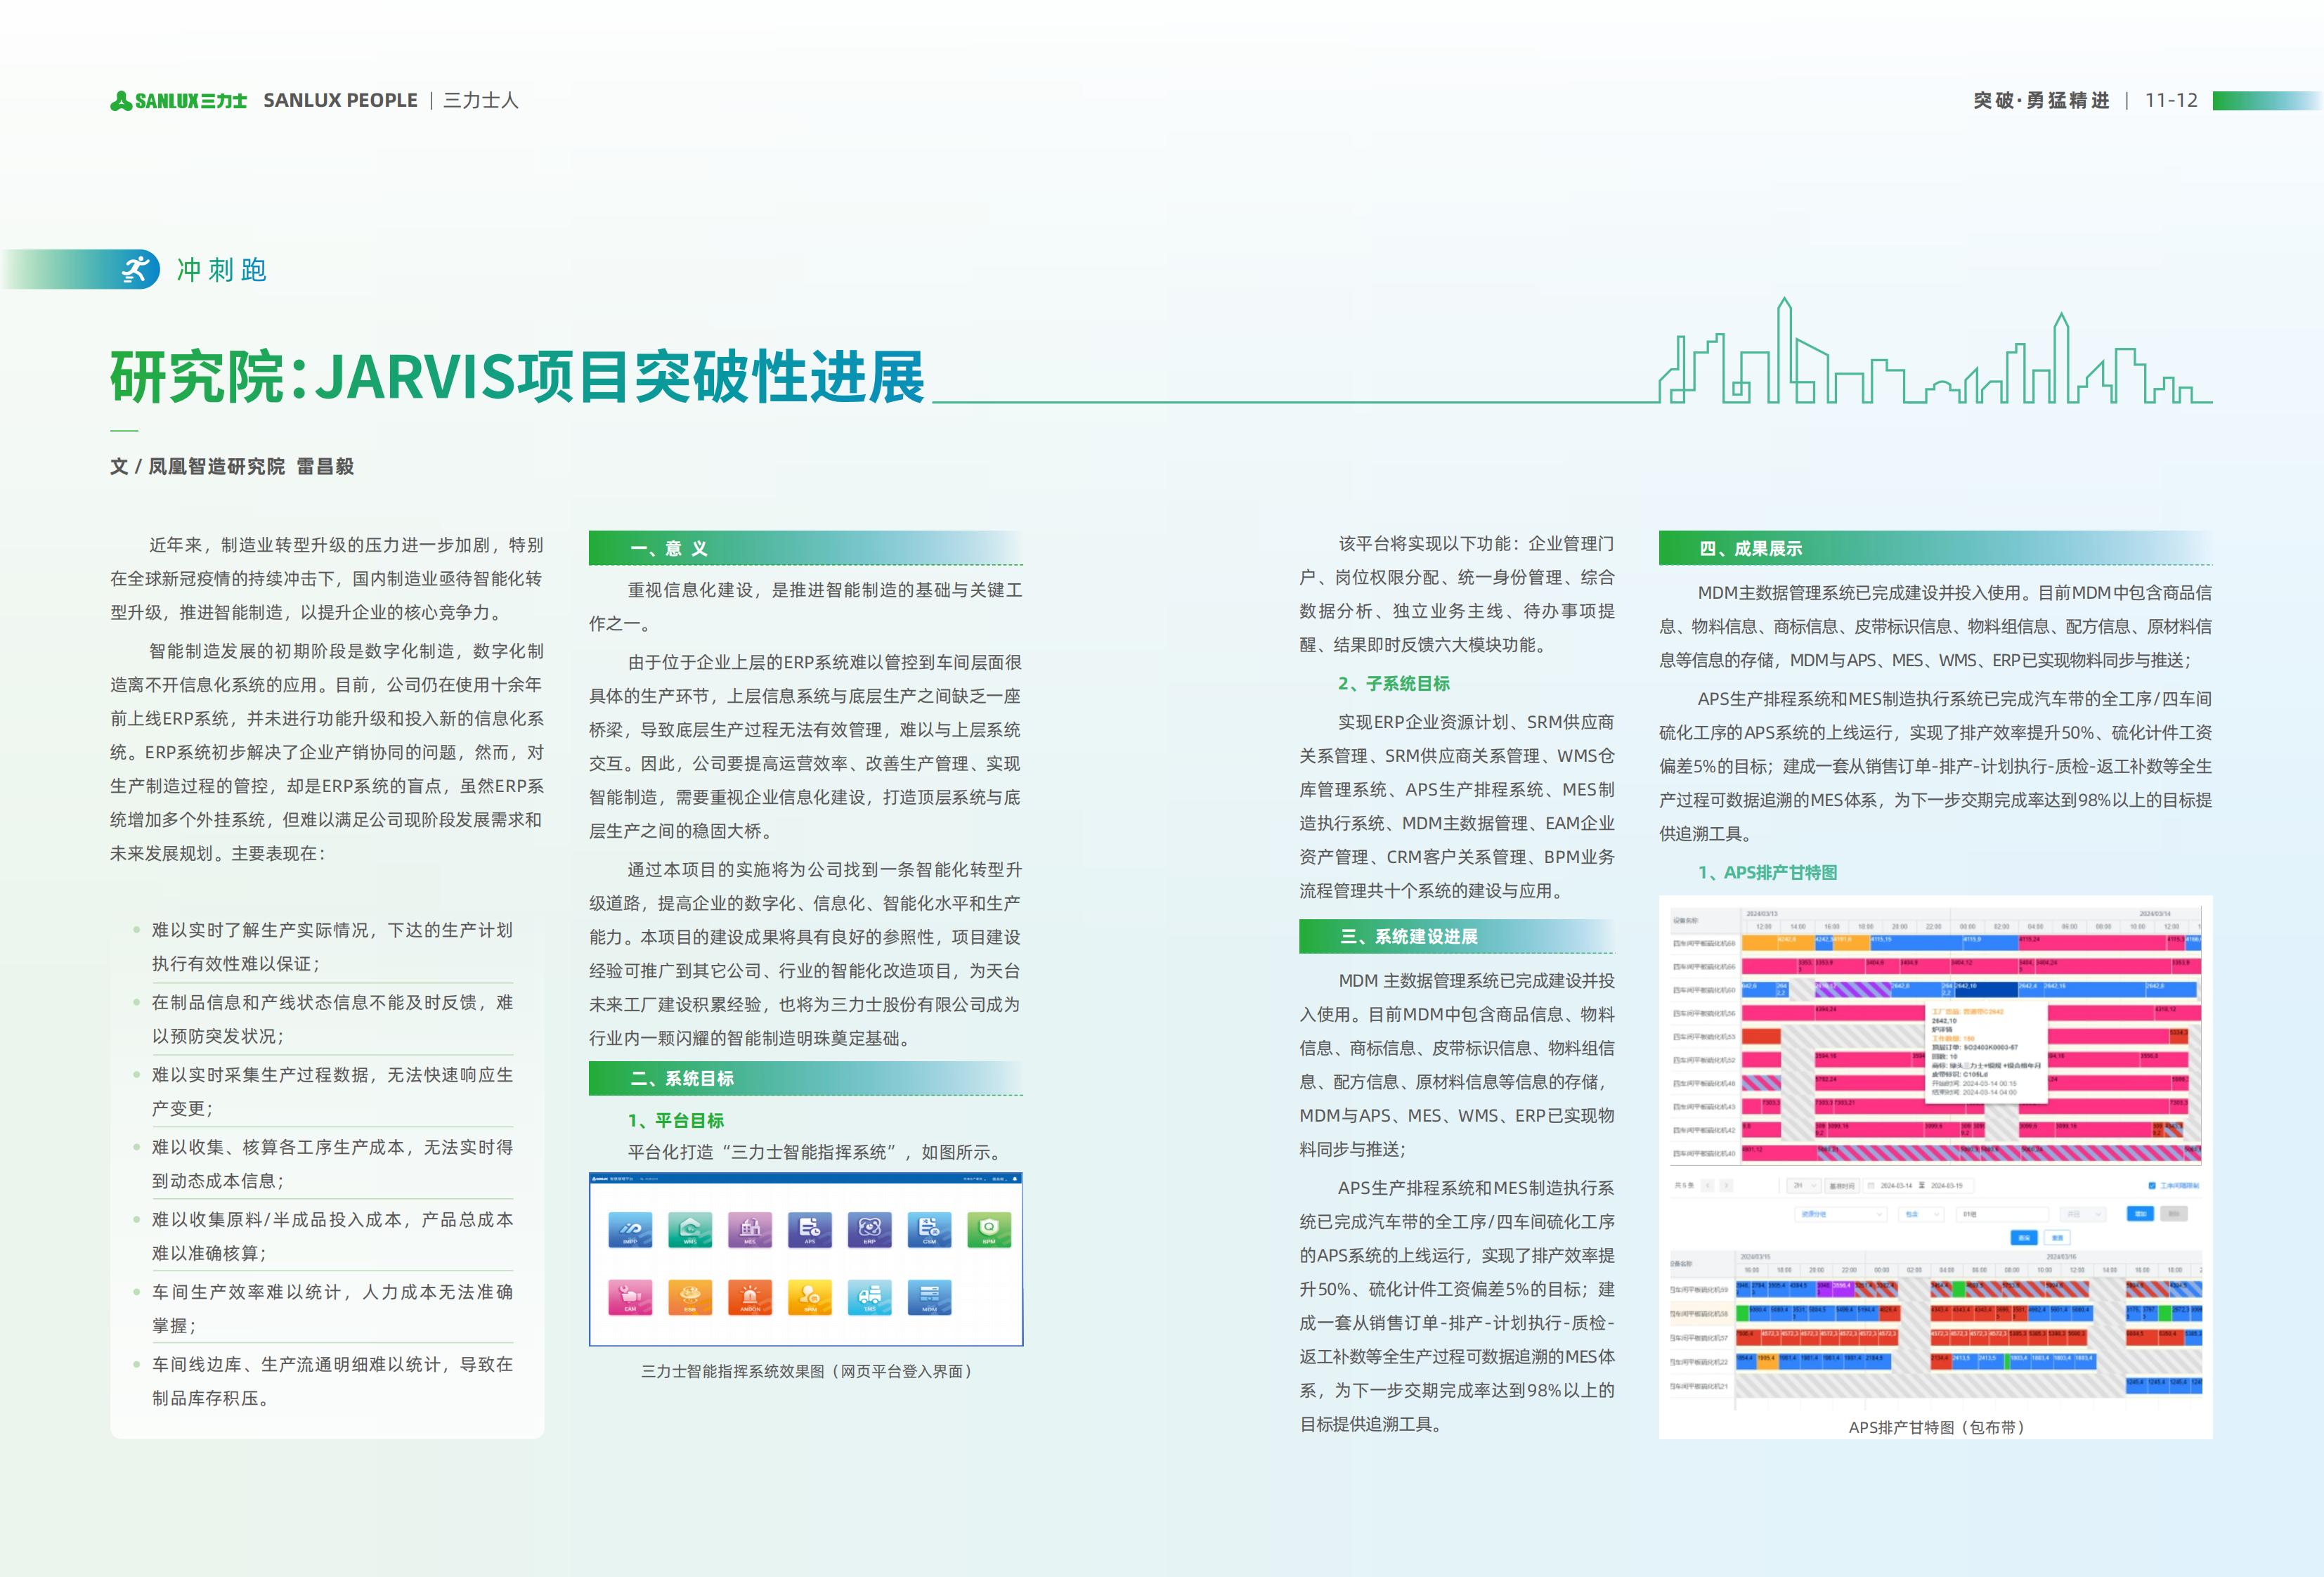
Task: Click the header slogan 突破·勇猛精进
Action: (2041, 100)
